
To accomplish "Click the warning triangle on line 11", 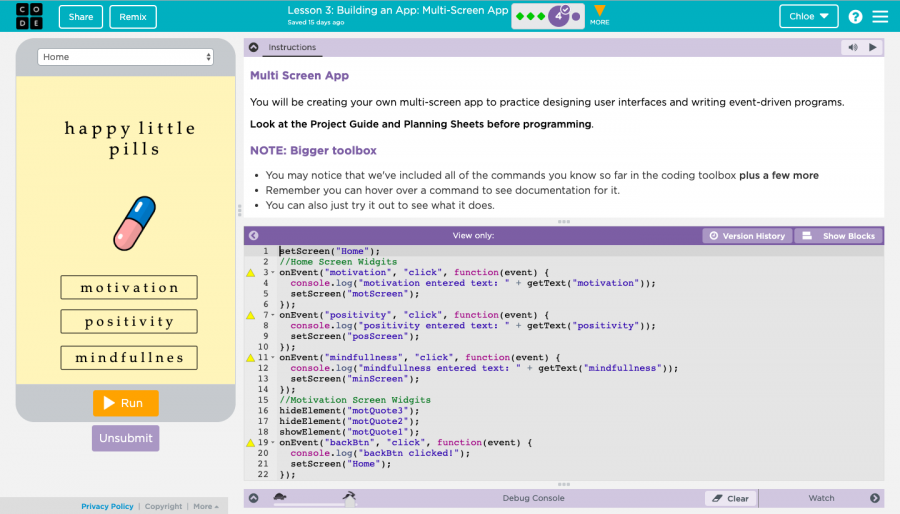I will point(250,357).
